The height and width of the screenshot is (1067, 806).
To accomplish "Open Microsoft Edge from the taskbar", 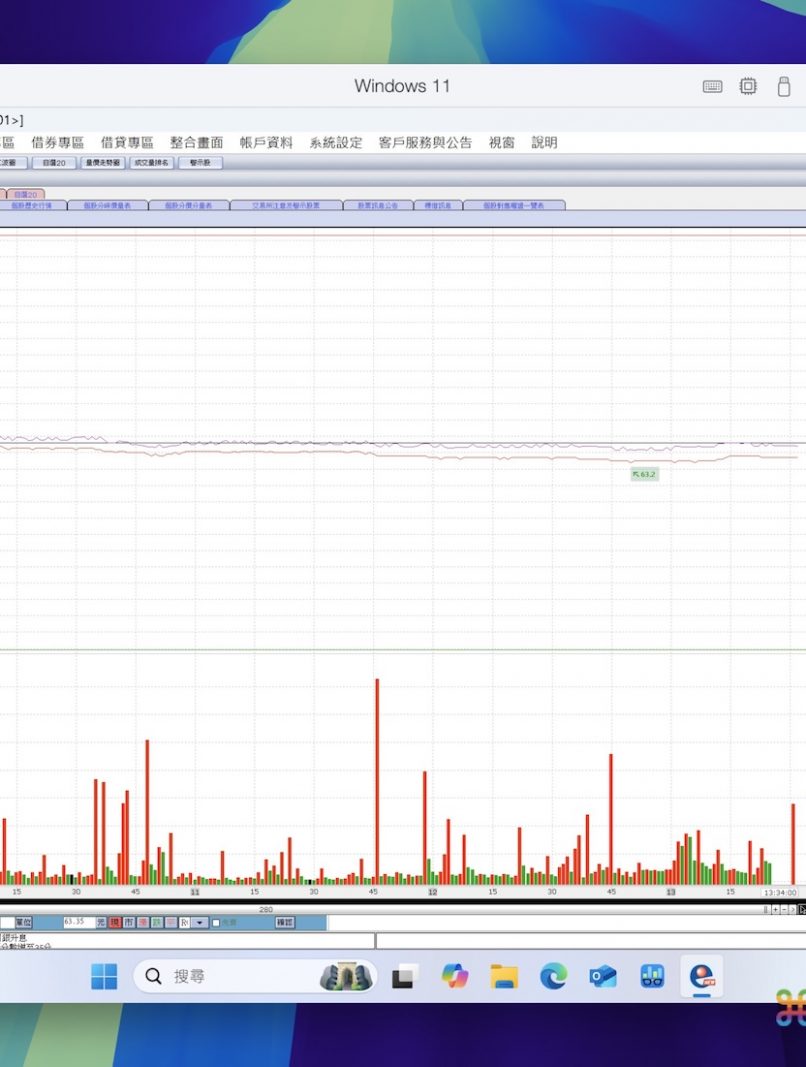I will [x=553, y=976].
